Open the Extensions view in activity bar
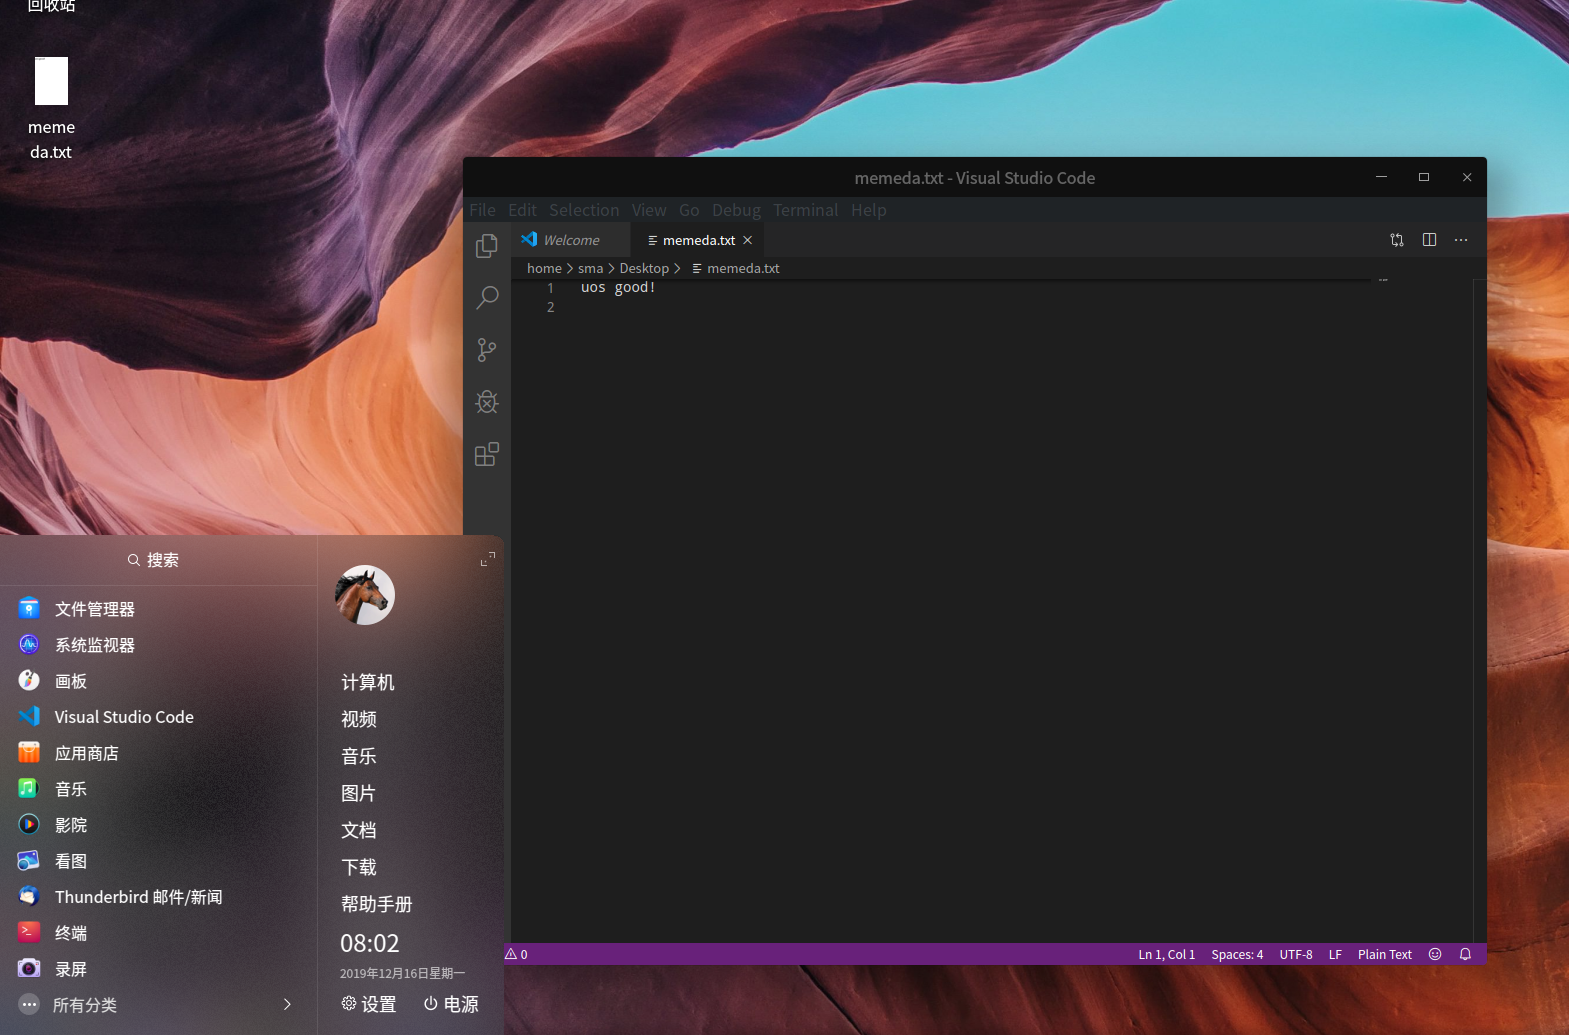Screen dimensions: 1569x1035 487,455
